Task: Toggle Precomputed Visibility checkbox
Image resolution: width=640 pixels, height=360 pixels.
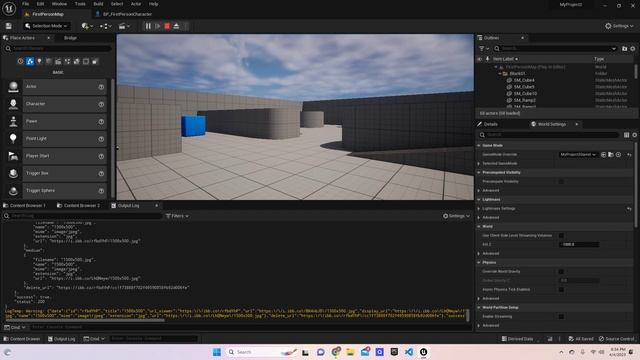Action: click(x=561, y=182)
